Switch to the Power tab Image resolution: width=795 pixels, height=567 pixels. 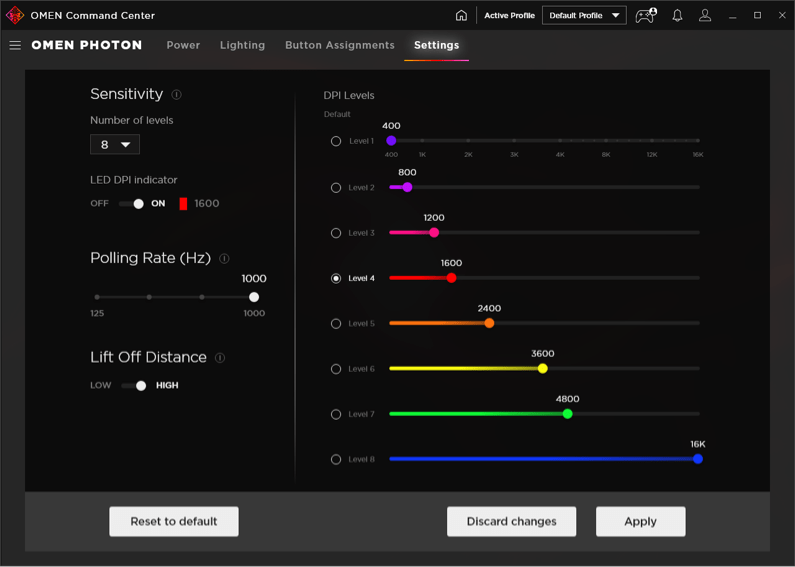[x=183, y=45]
